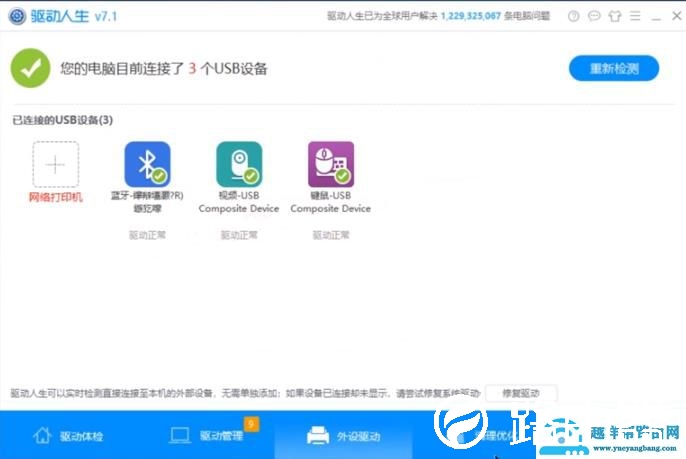
Task: Click the orange 9 notification badge
Action: (251, 424)
